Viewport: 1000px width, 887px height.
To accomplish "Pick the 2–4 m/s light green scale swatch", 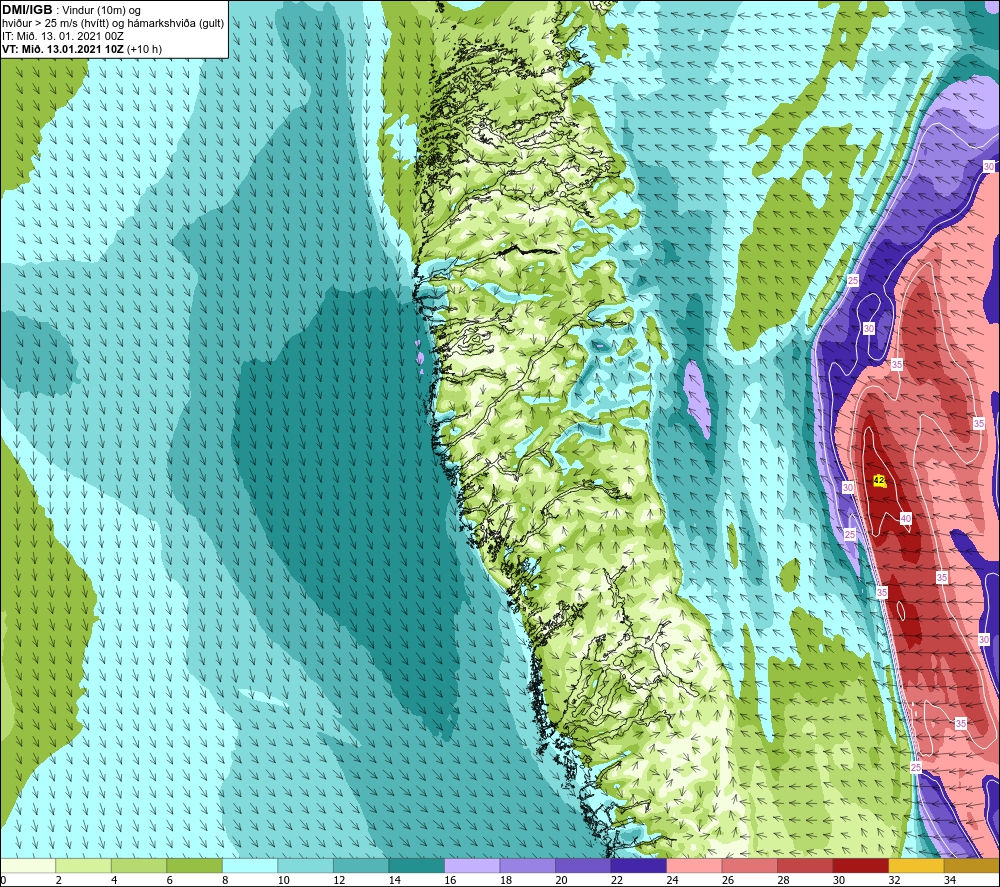I will (x=84, y=865).
